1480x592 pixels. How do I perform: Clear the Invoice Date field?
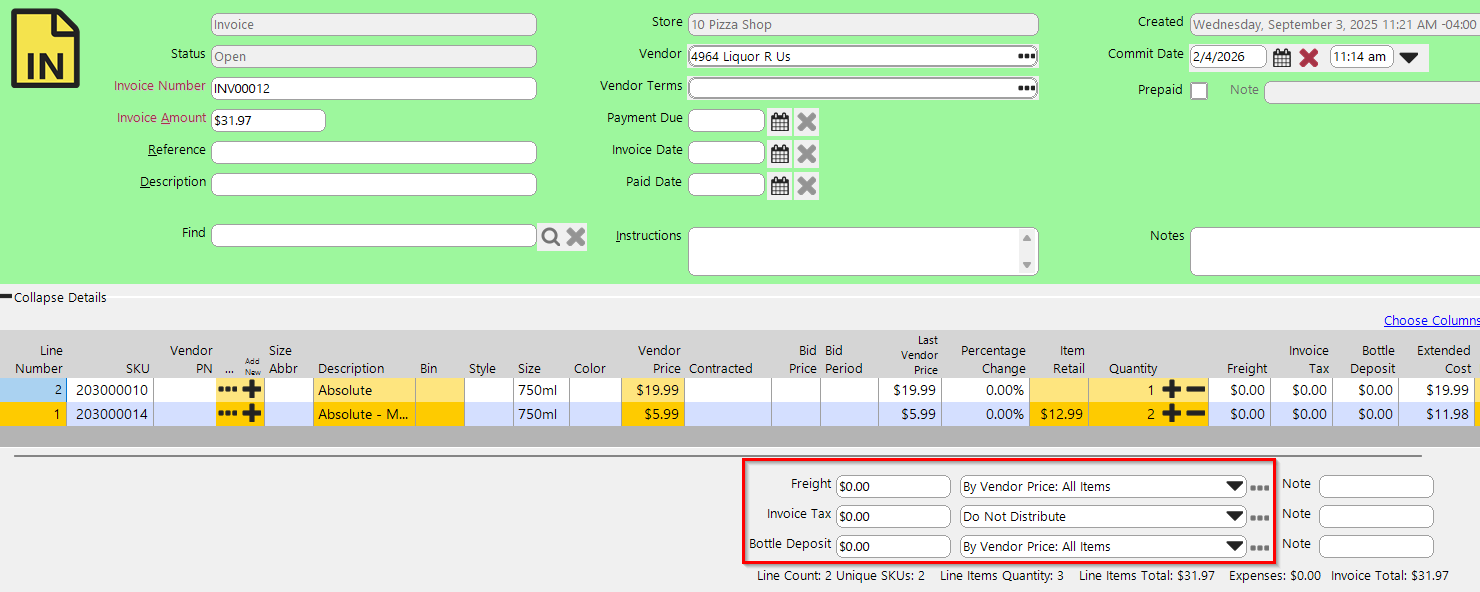pyautogui.click(x=806, y=154)
